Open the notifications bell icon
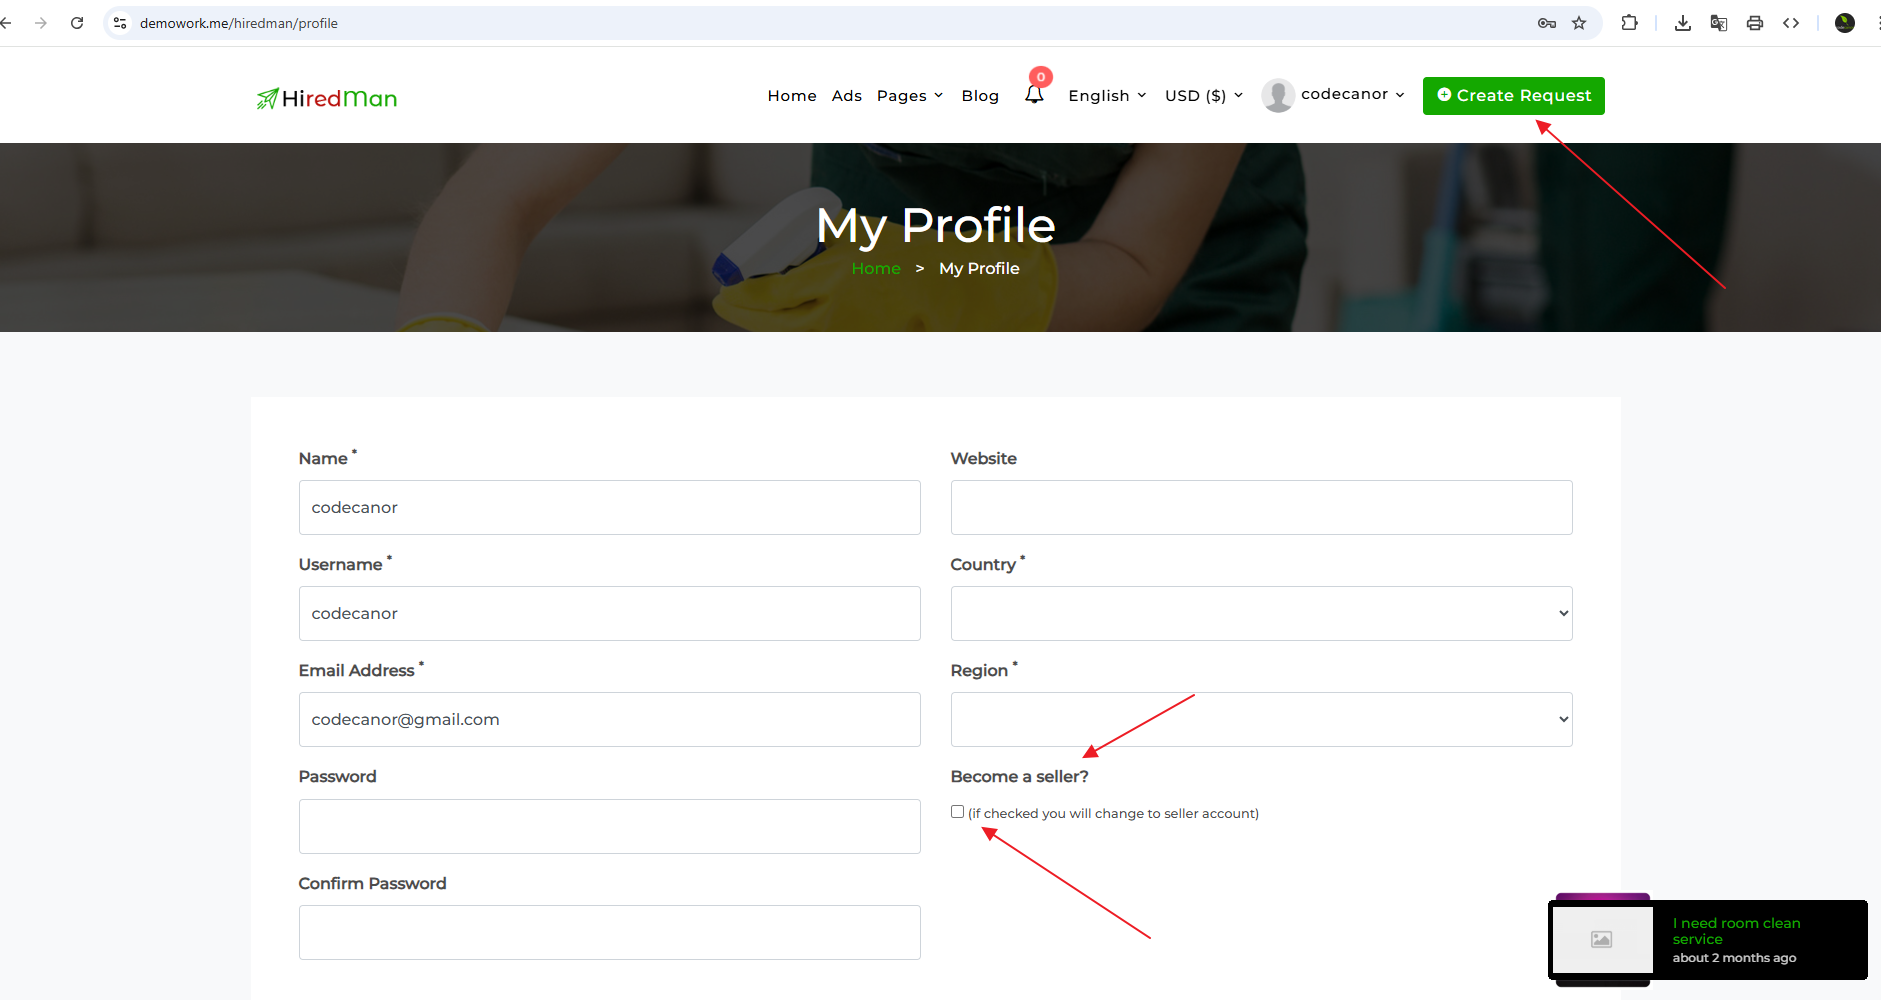The image size is (1881, 1000). (x=1034, y=95)
